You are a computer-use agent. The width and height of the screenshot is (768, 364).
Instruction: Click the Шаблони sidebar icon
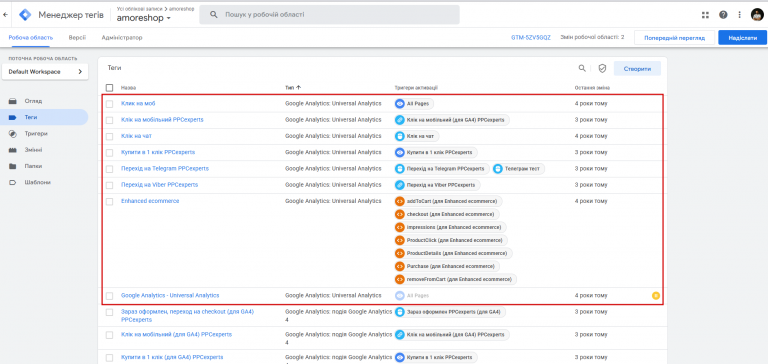(13, 182)
